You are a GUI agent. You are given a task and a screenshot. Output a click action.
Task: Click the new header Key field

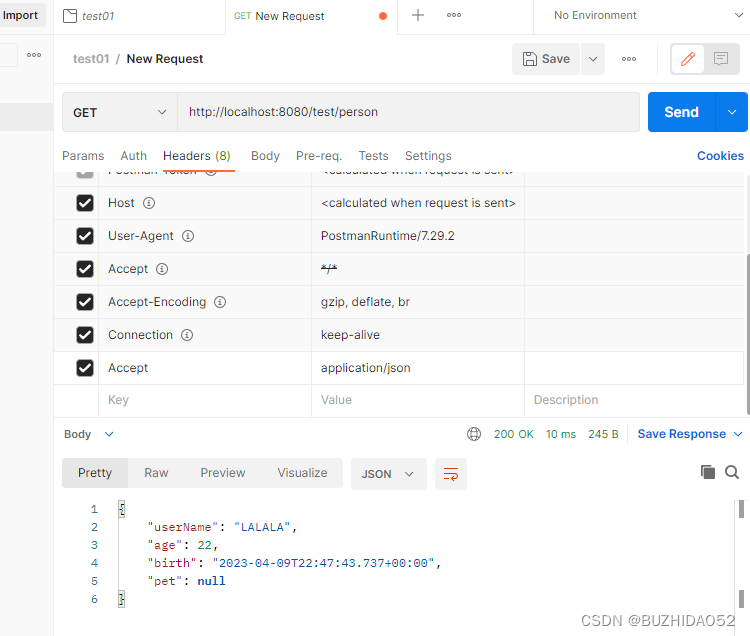point(205,400)
